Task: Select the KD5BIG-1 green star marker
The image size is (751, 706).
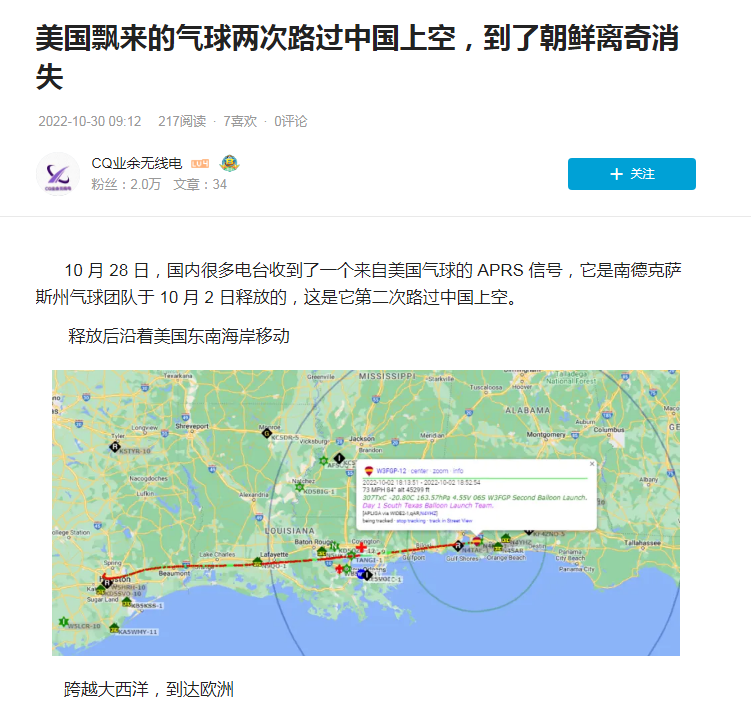Action: (x=299, y=488)
